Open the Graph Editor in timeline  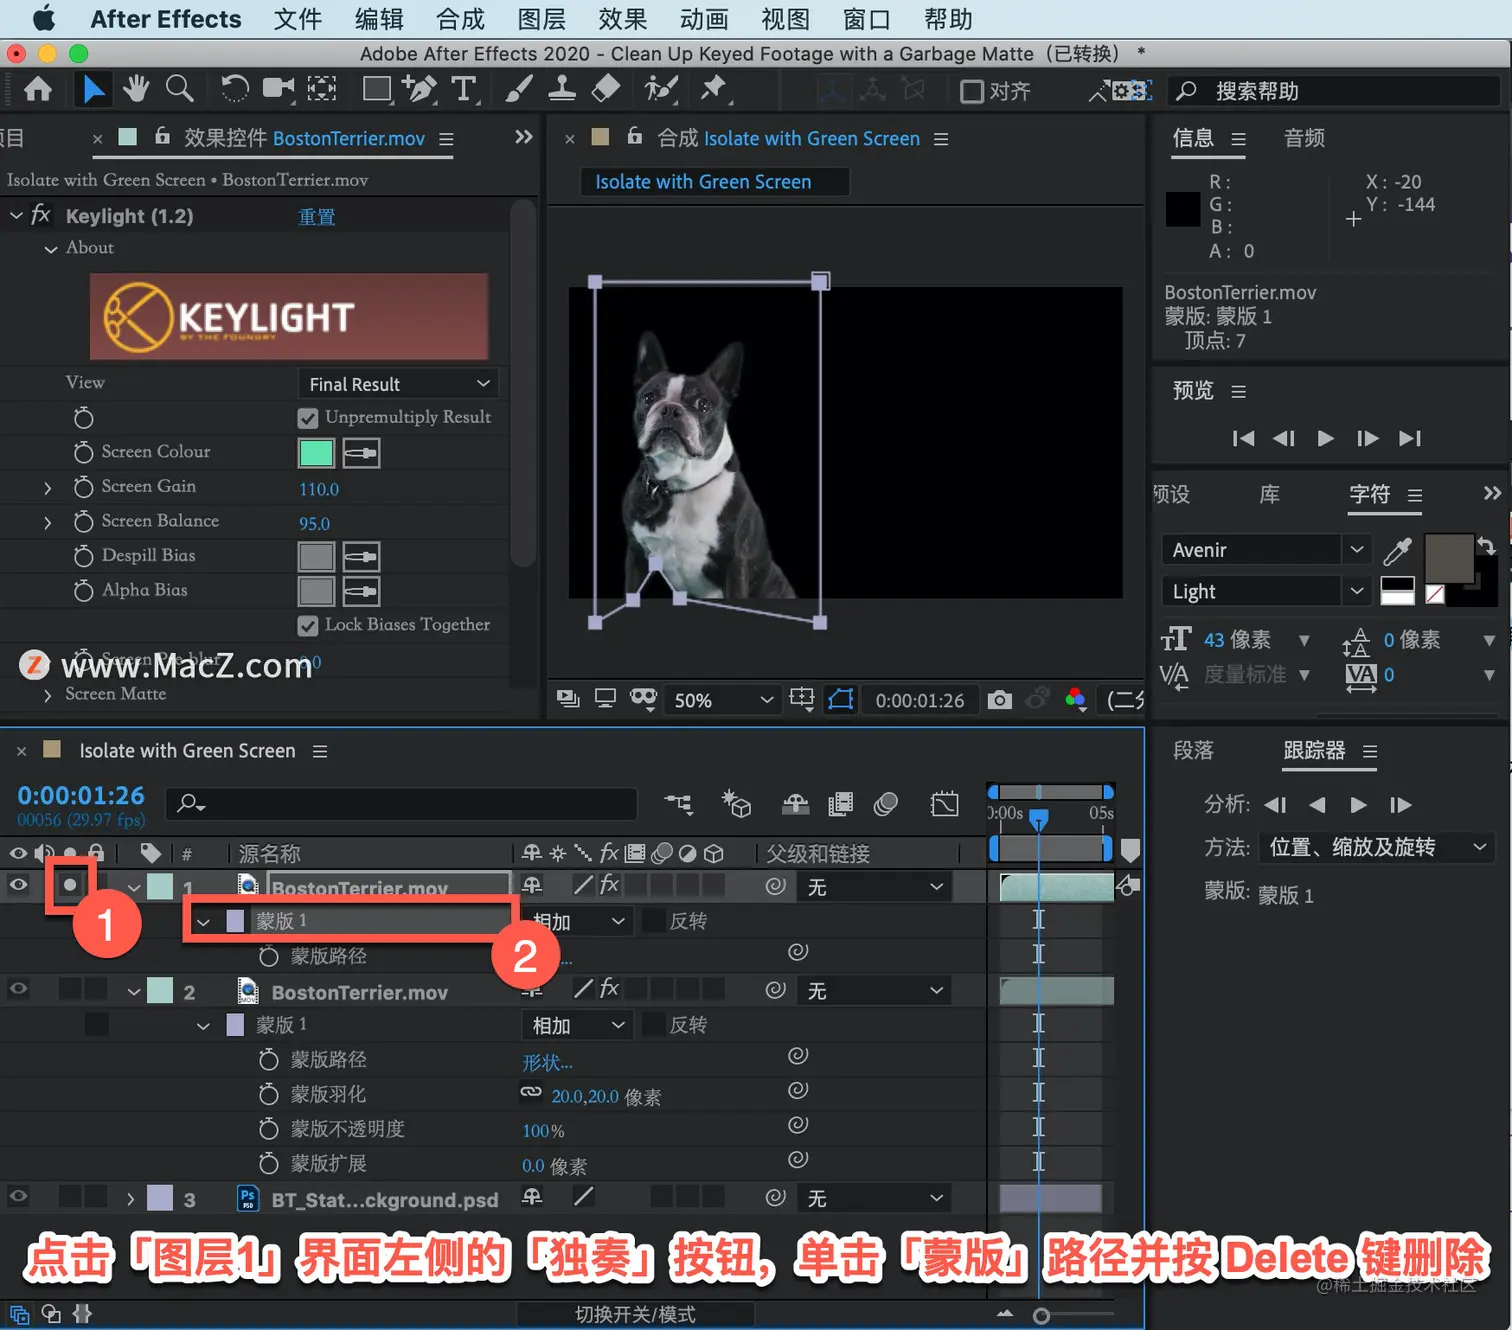pyautogui.click(x=944, y=804)
